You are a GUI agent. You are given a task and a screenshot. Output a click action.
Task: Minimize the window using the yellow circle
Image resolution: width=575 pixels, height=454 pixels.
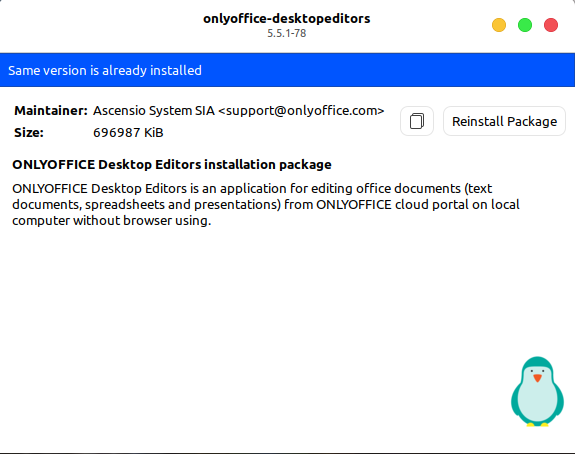tap(499, 25)
